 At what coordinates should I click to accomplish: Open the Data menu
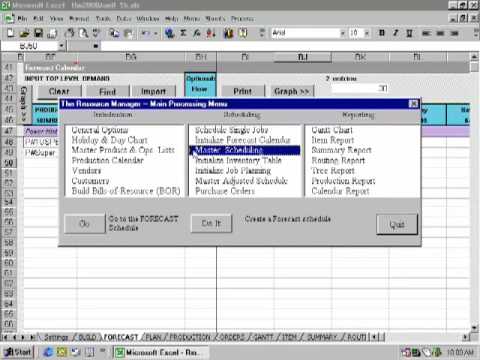(124, 19)
